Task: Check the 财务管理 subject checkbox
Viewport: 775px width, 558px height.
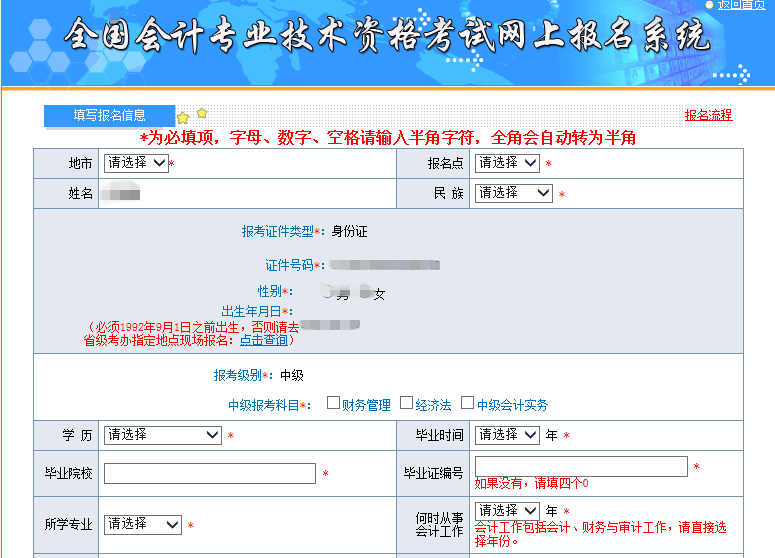Action: 333,403
